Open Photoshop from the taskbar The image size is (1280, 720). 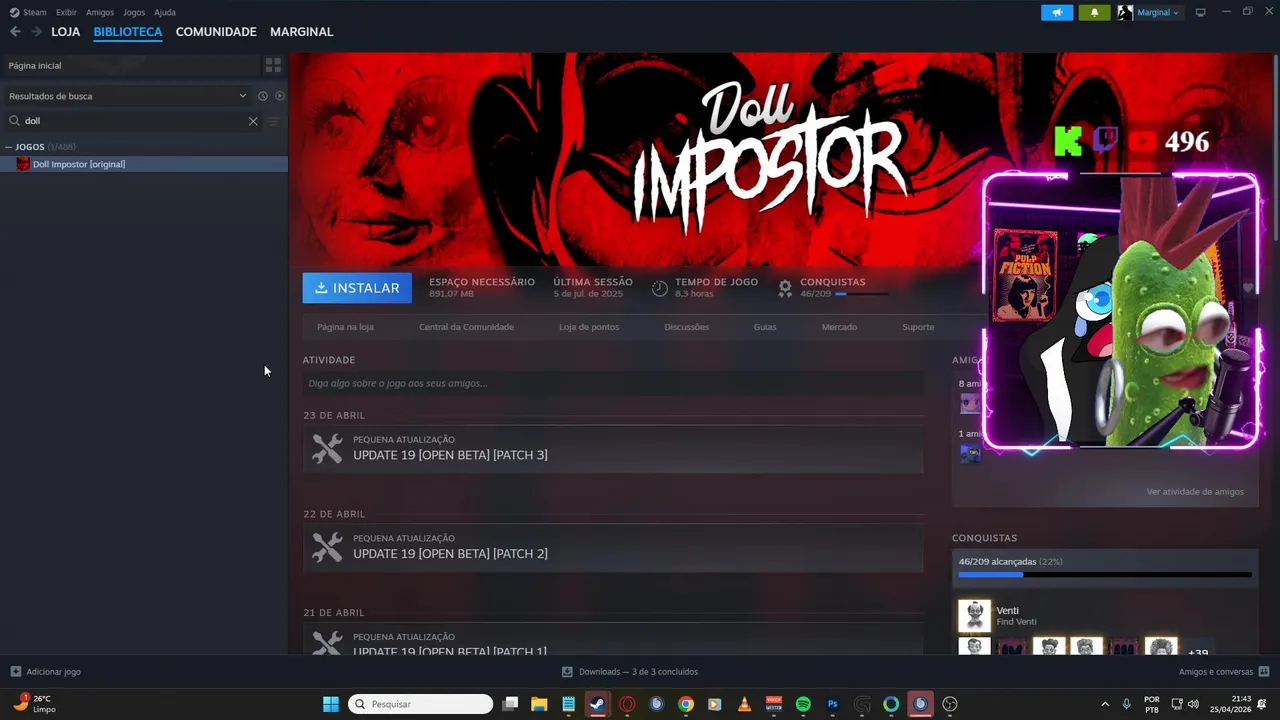(x=832, y=704)
